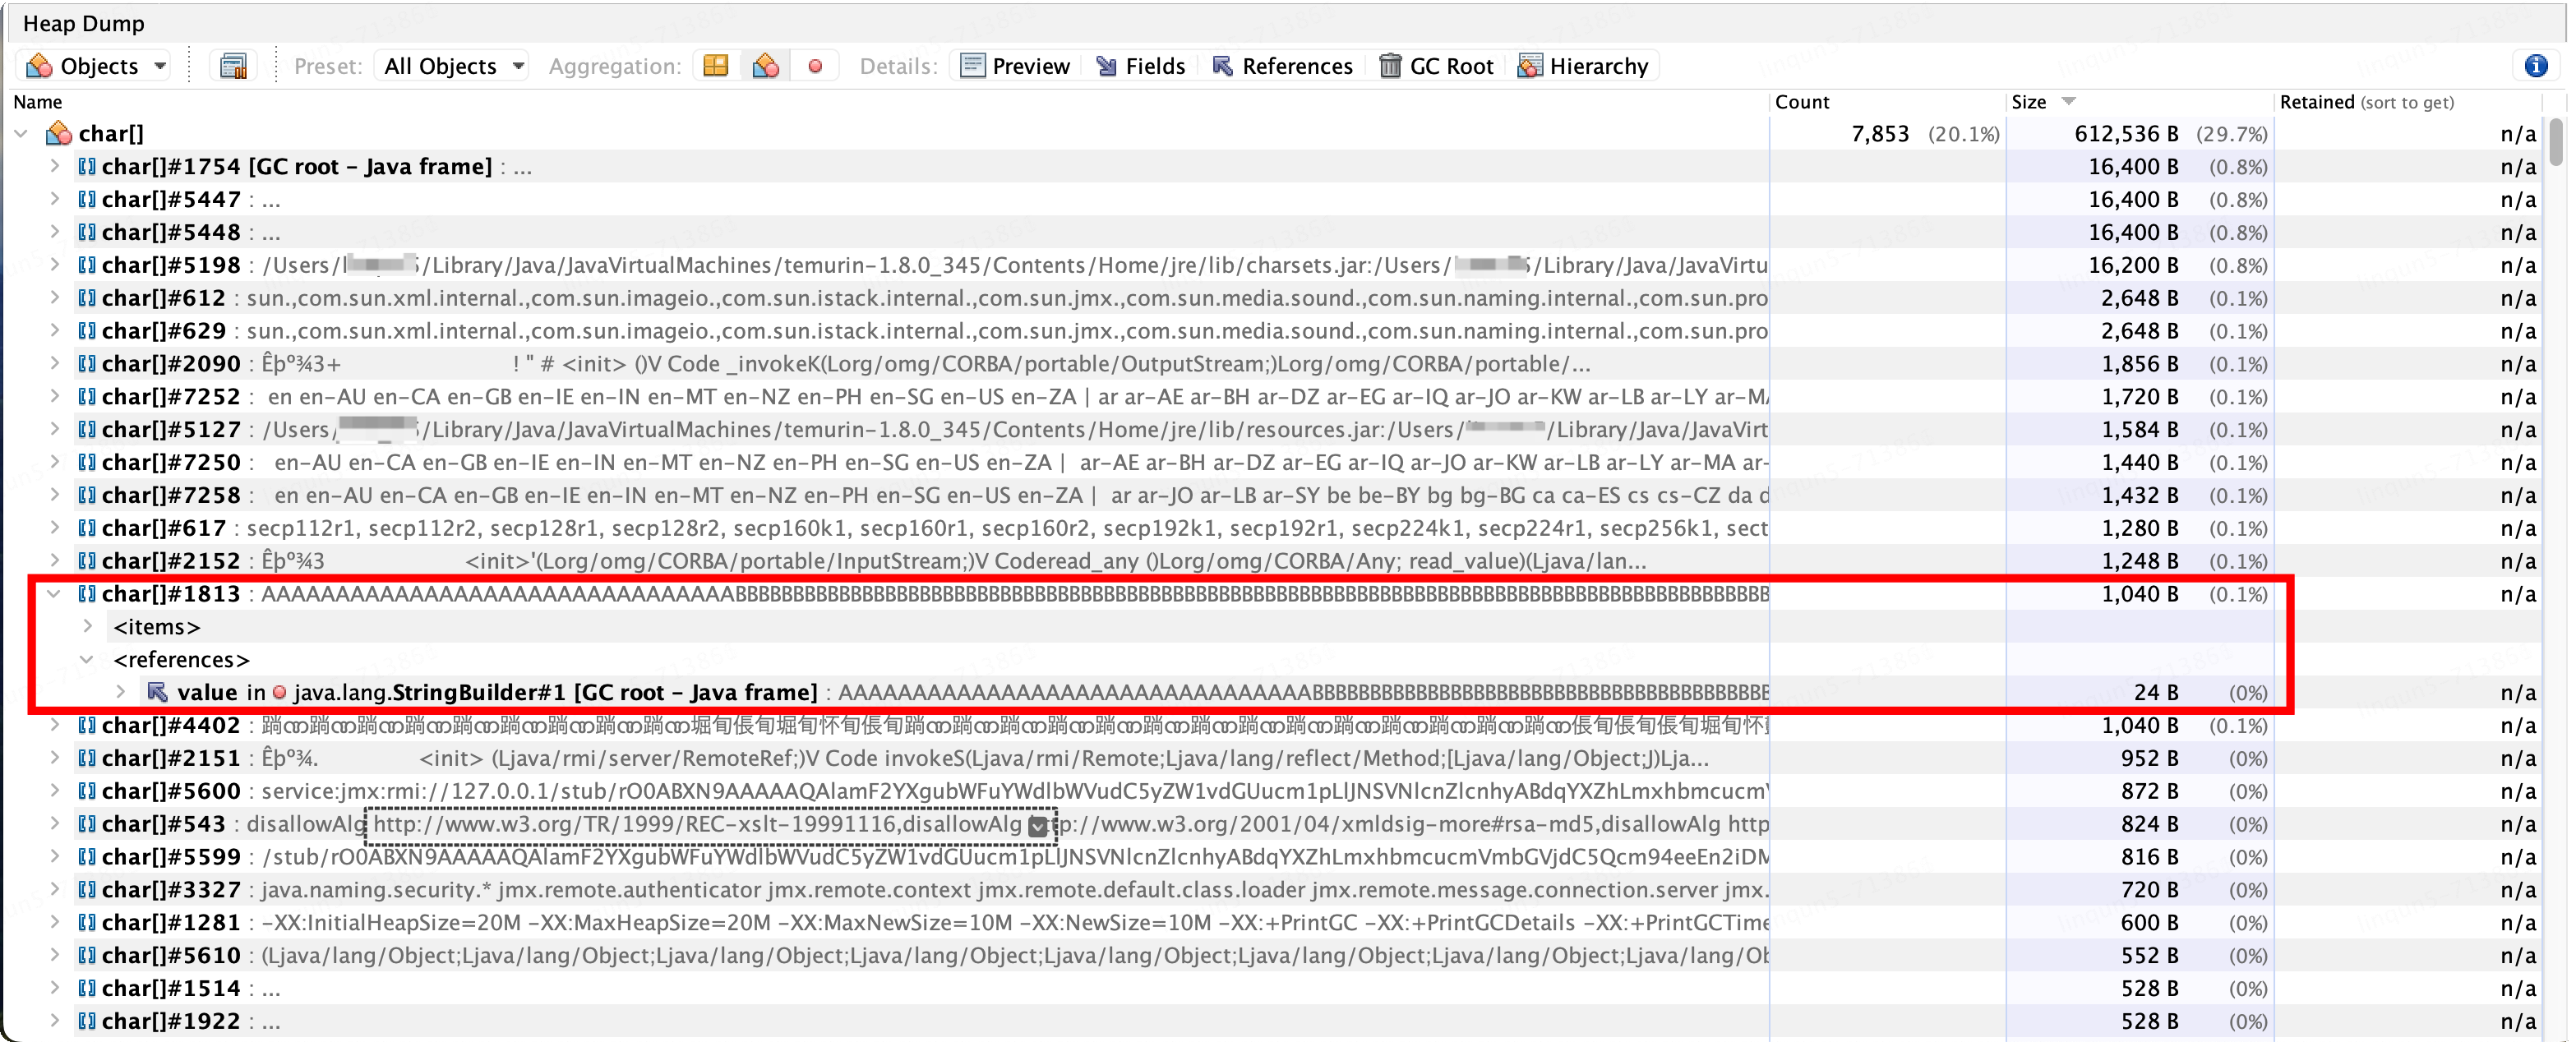Click the retained sizes computation icon
This screenshot has width=2576, height=1042.
tap(233, 66)
